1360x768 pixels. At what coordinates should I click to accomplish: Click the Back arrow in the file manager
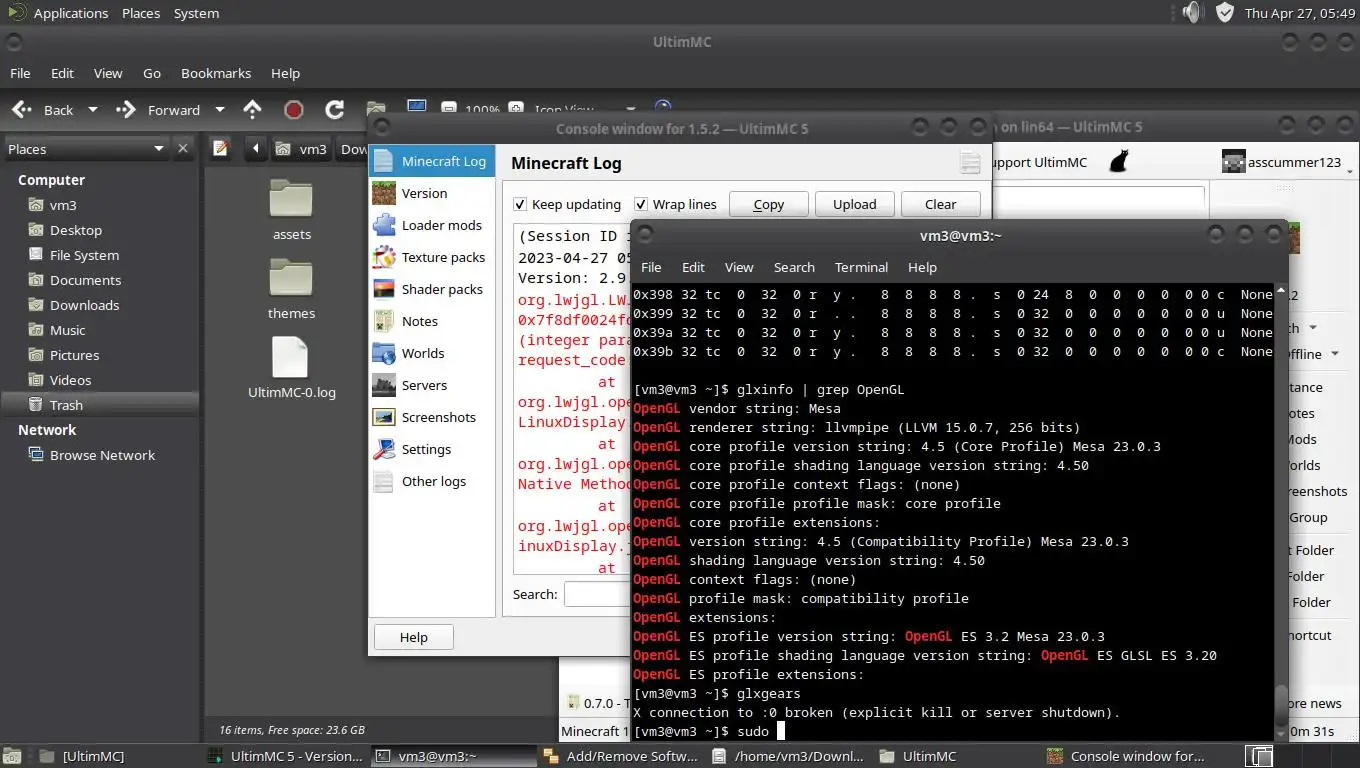coord(42,110)
